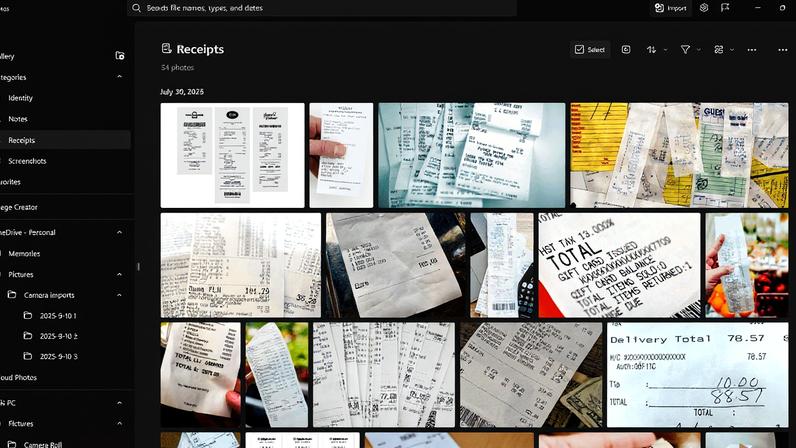
Task: Expand the sort dropdown chevron
Action: point(666,50)
